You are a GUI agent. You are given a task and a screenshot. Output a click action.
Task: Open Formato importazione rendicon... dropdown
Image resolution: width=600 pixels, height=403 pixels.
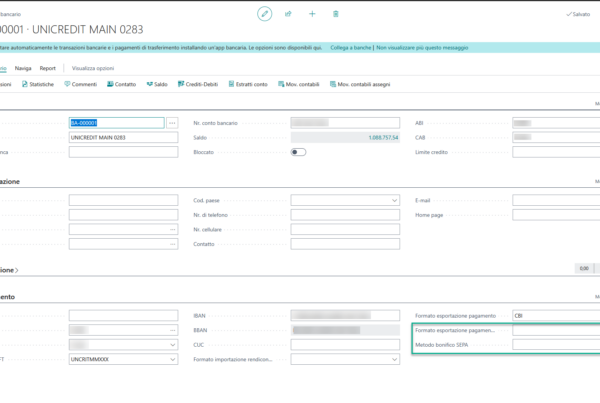click(395, 359)
